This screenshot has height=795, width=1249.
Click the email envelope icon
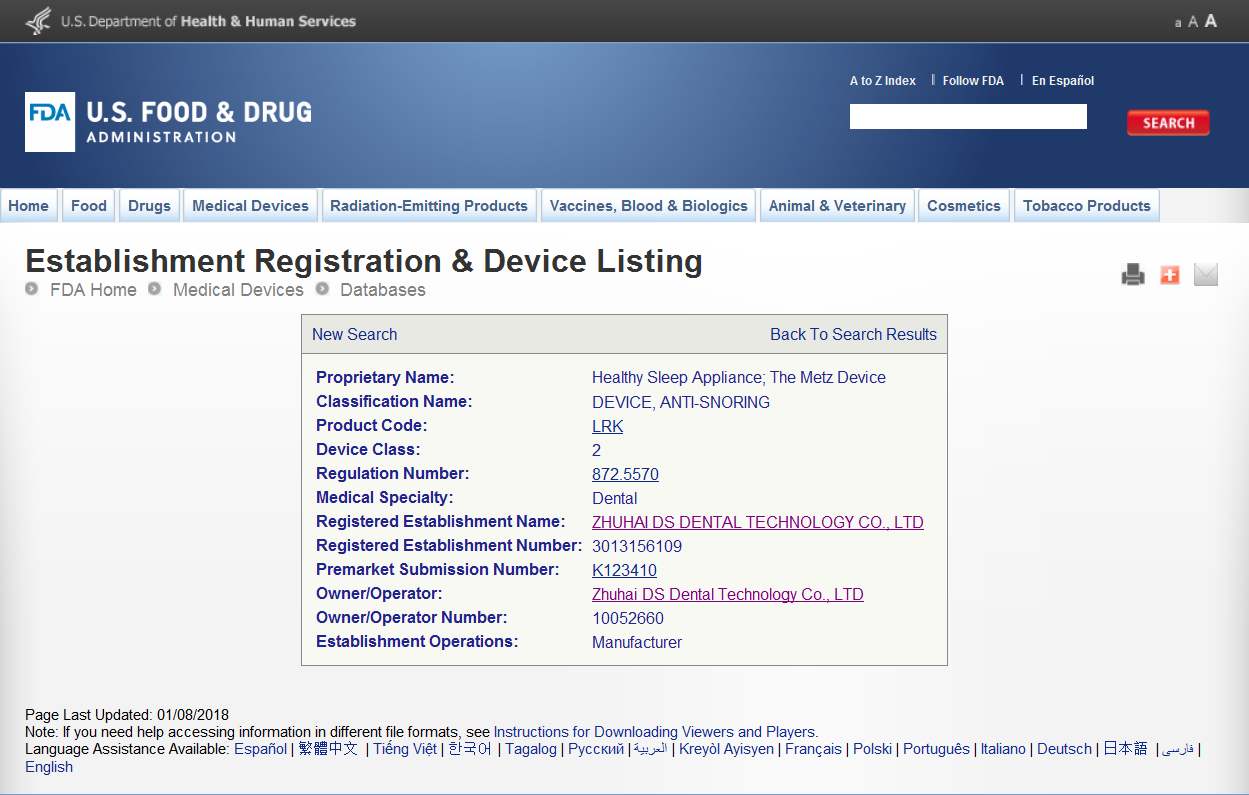click(1206, 275)
